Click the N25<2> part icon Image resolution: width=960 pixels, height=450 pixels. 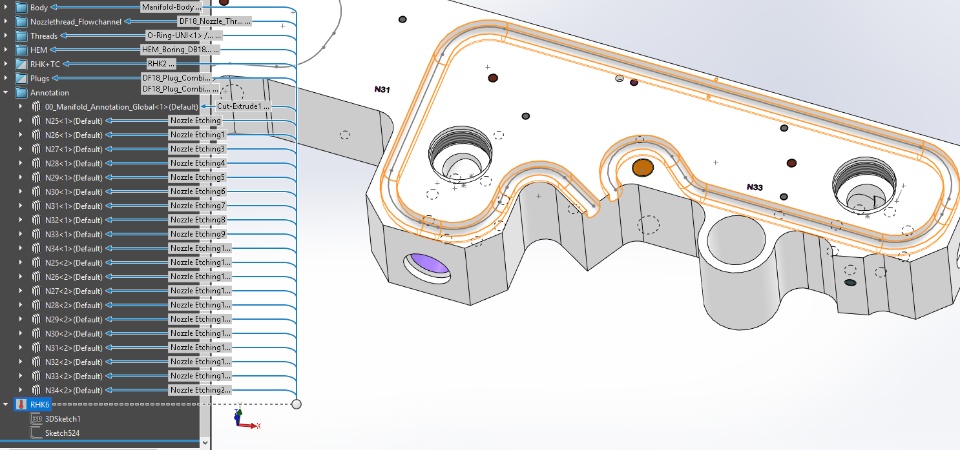(36, 263)
